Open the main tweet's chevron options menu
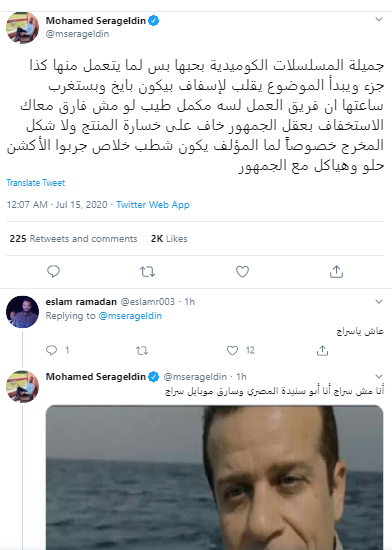392x550 pixels. [379, 19]
